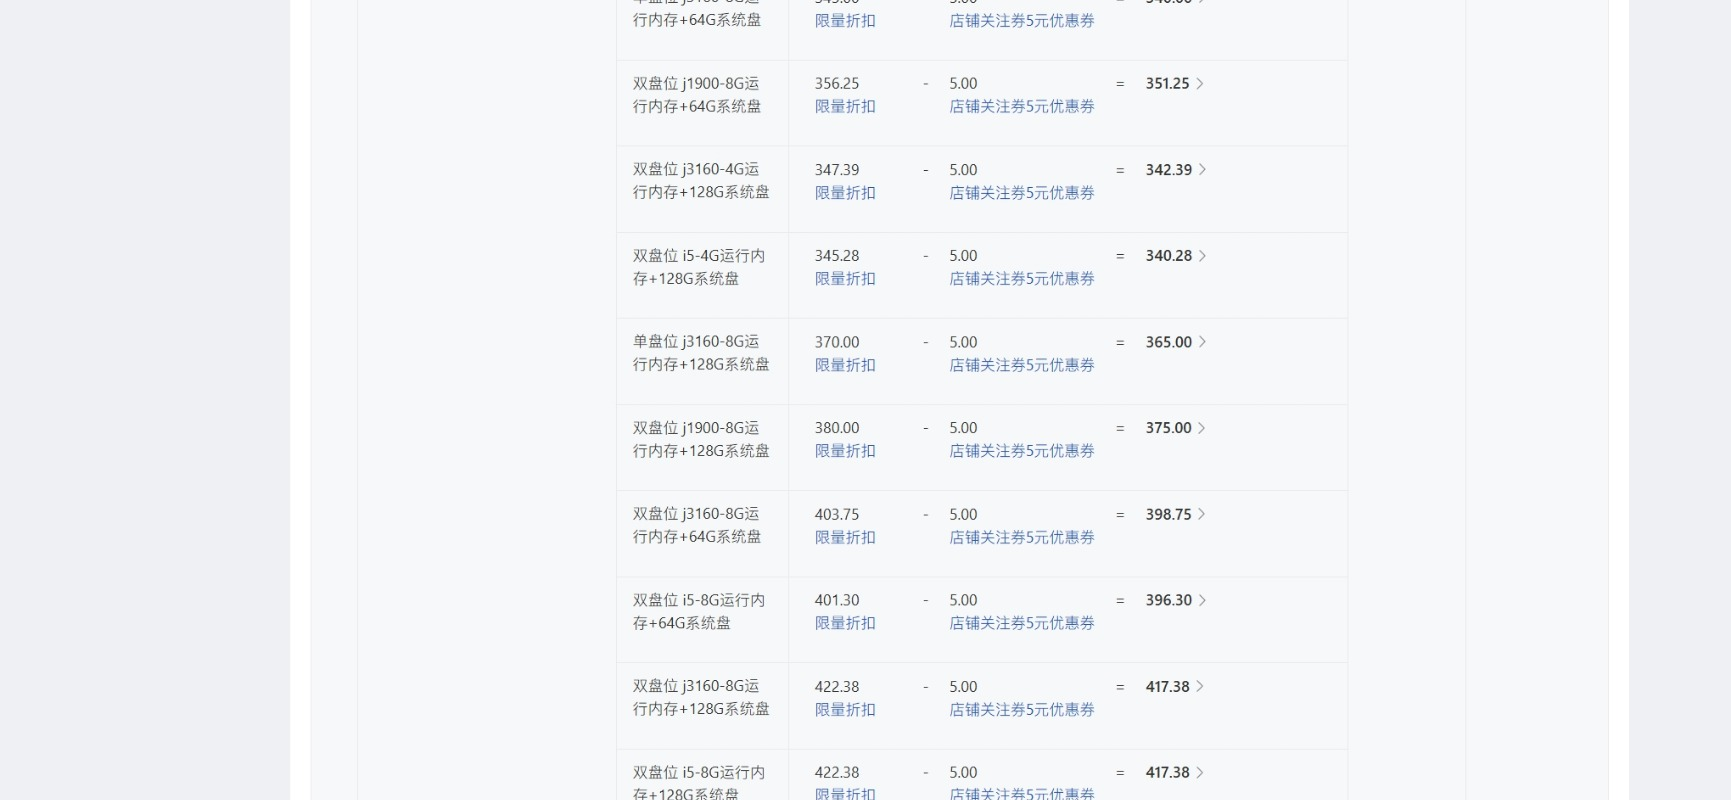This screenshot has width=1731, height=800.
Task: Click 店铺关注券5元优惠券 in the j1900-8G 64G row
Action: [x=1022, y=106]
